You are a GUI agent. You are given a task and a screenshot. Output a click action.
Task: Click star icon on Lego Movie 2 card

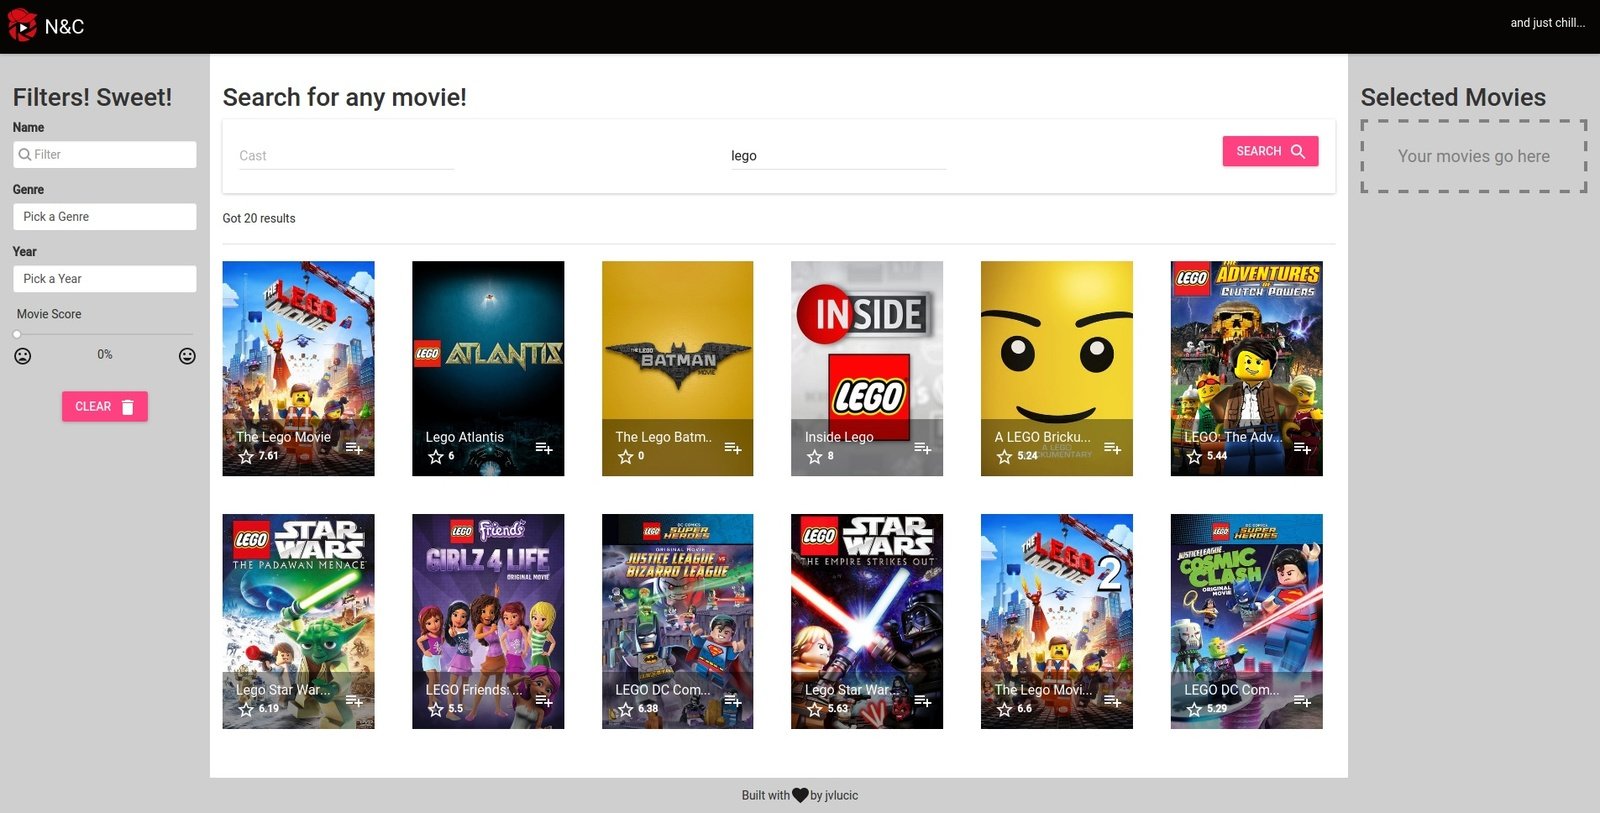pyautogui.click(x=1004, y=709)
